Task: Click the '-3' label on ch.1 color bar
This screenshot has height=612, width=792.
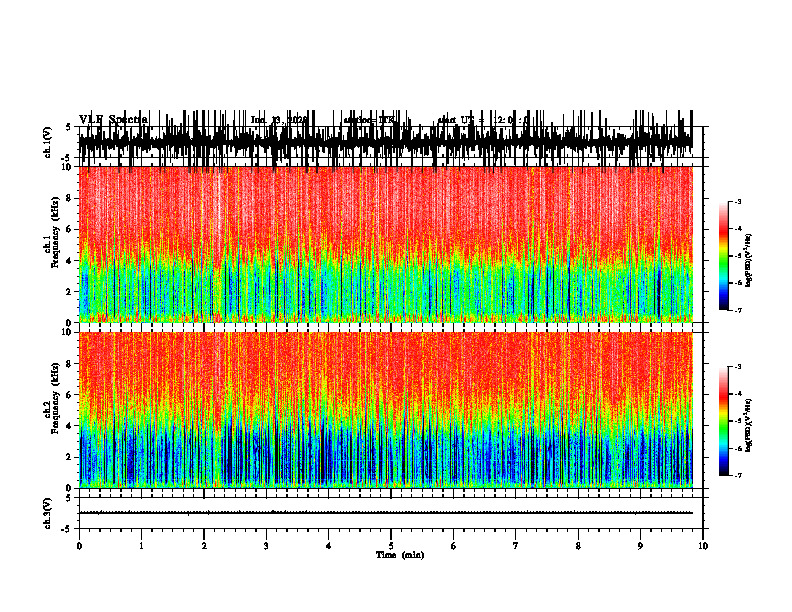Action: (737, 201)
